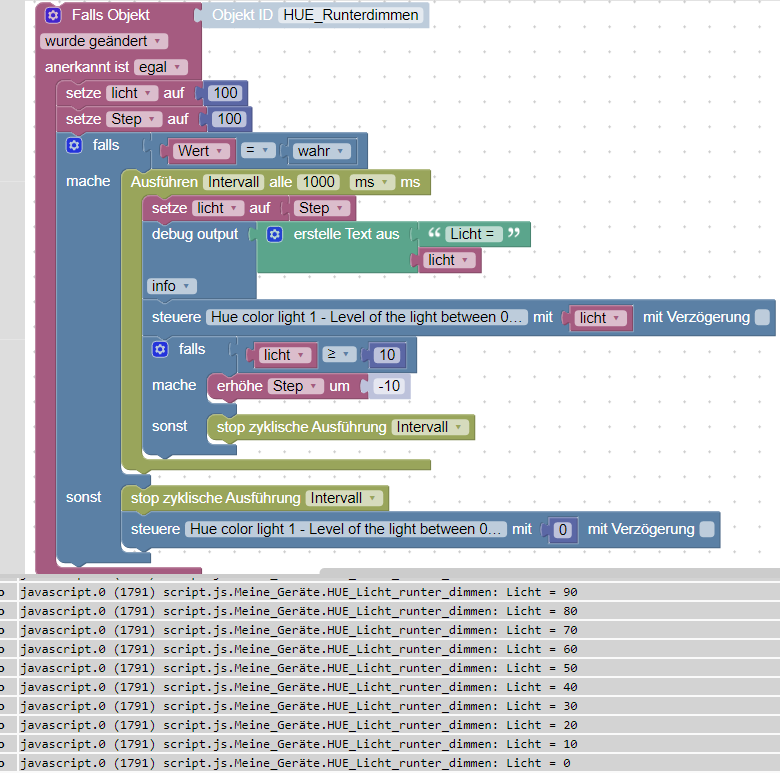Click Objekt ID field HUE_Runterdimmen
The image size is (780, 773).
[x=351, y=15]
